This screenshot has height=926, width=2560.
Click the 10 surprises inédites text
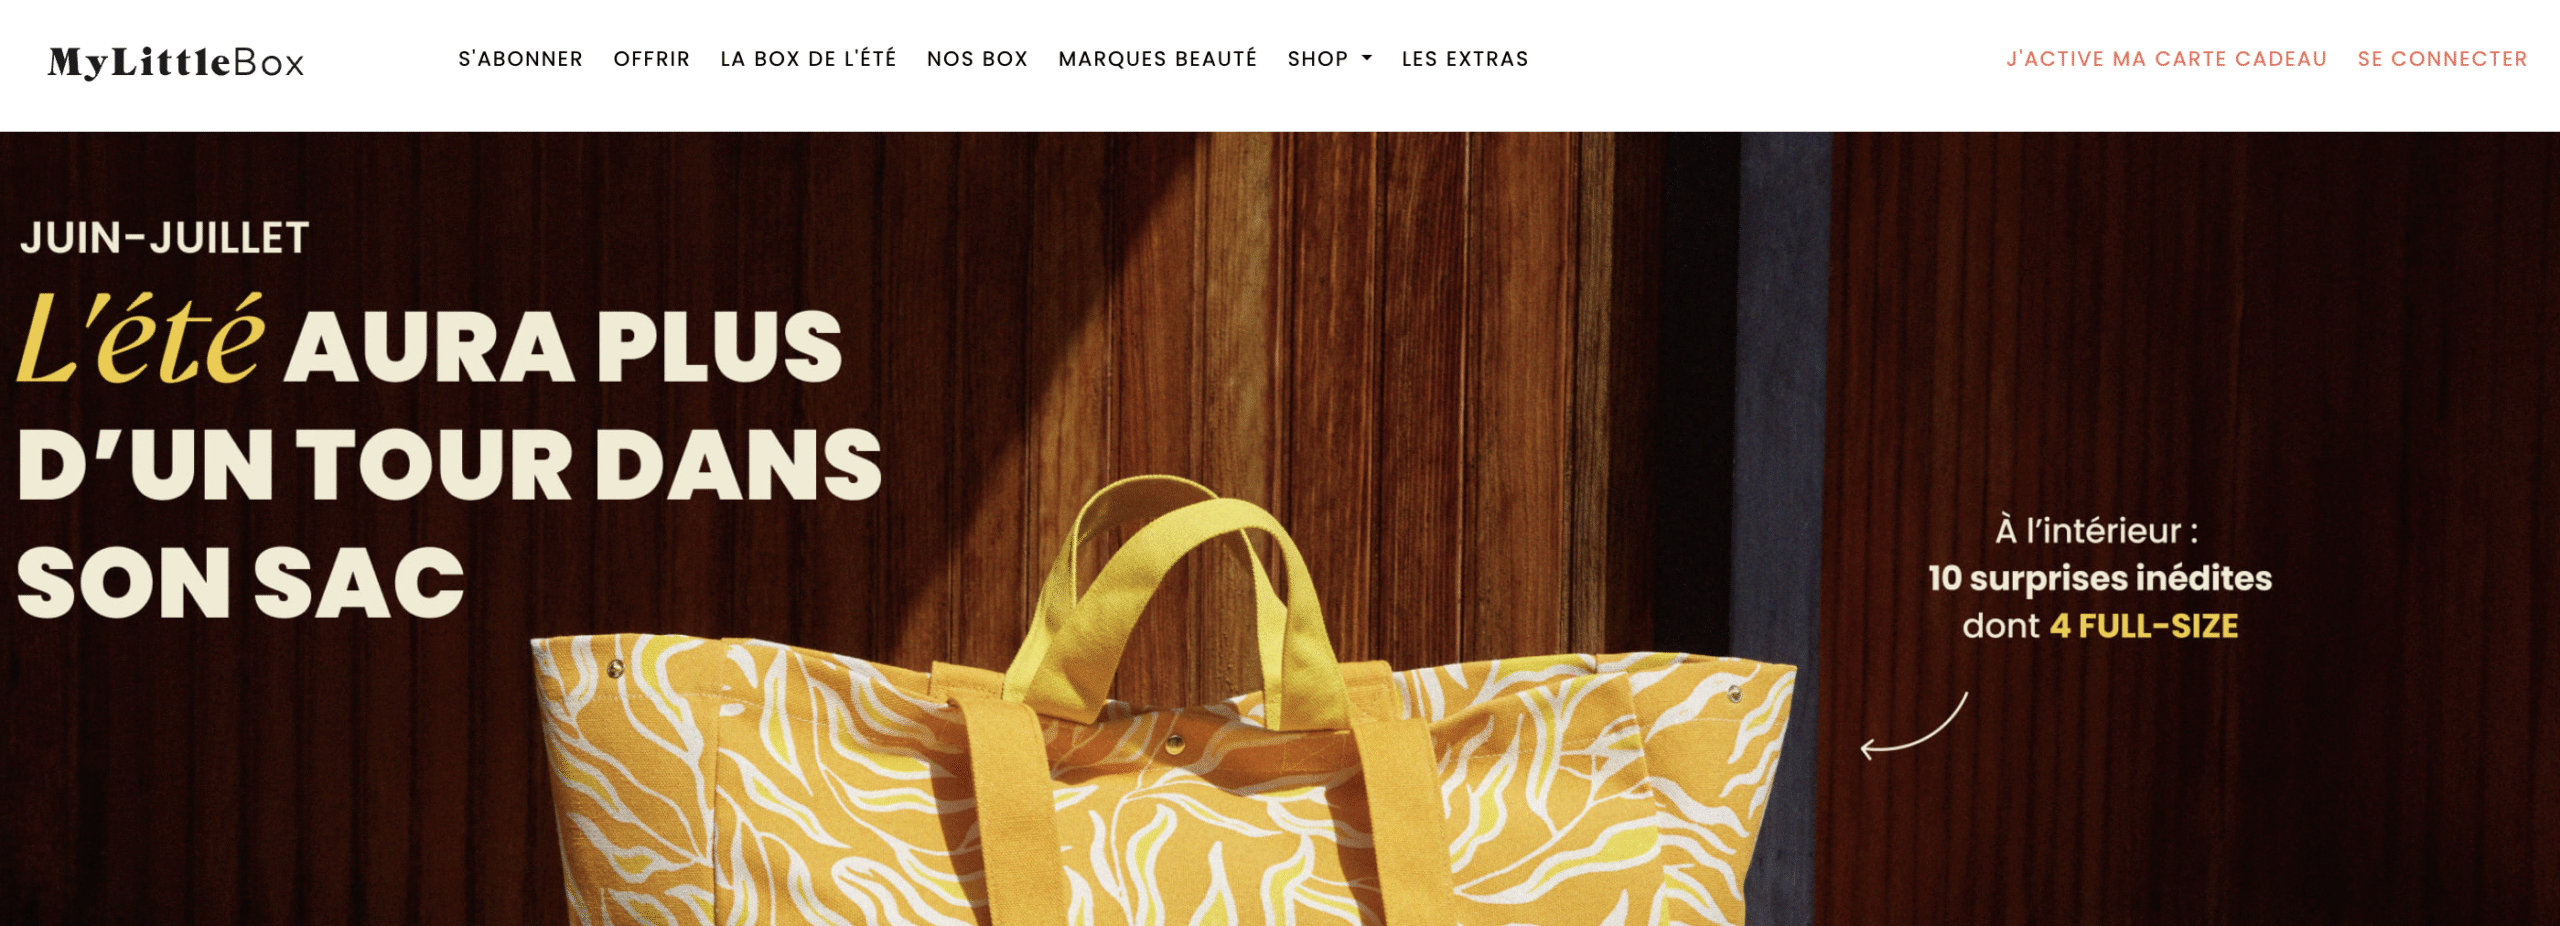[x=2100, y=578]
